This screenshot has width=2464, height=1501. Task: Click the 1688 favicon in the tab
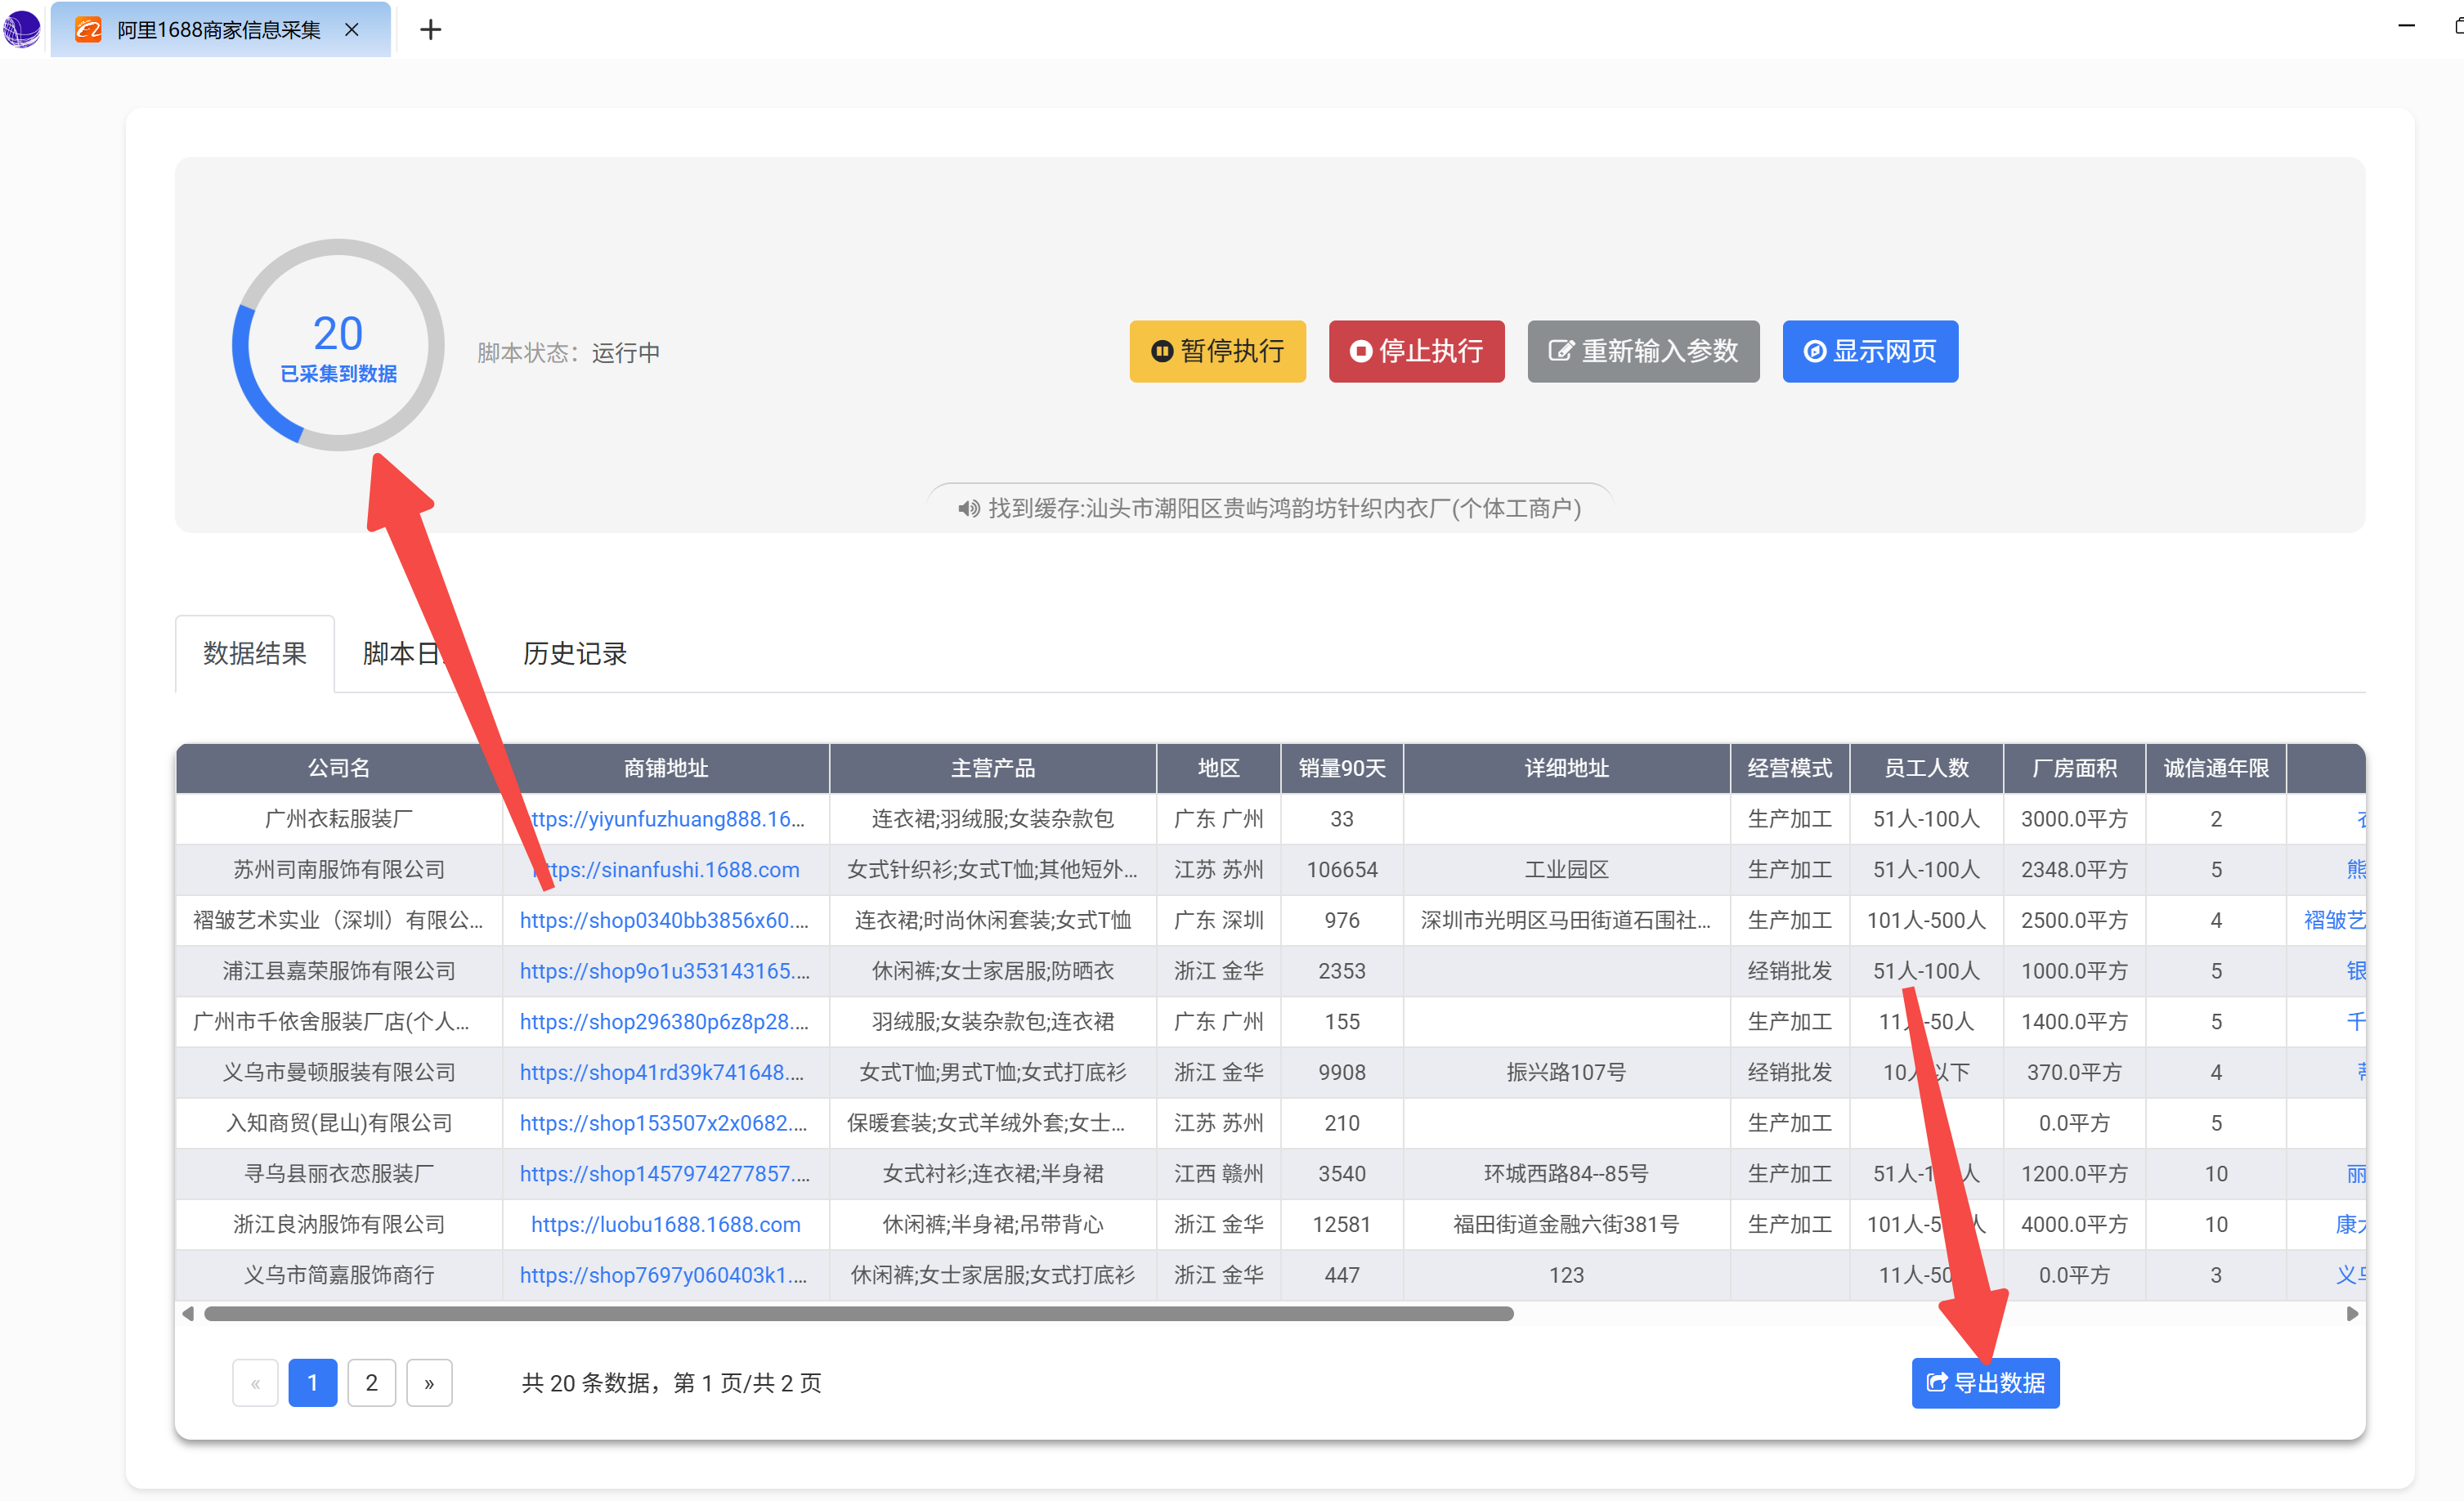tap(88, 29)
